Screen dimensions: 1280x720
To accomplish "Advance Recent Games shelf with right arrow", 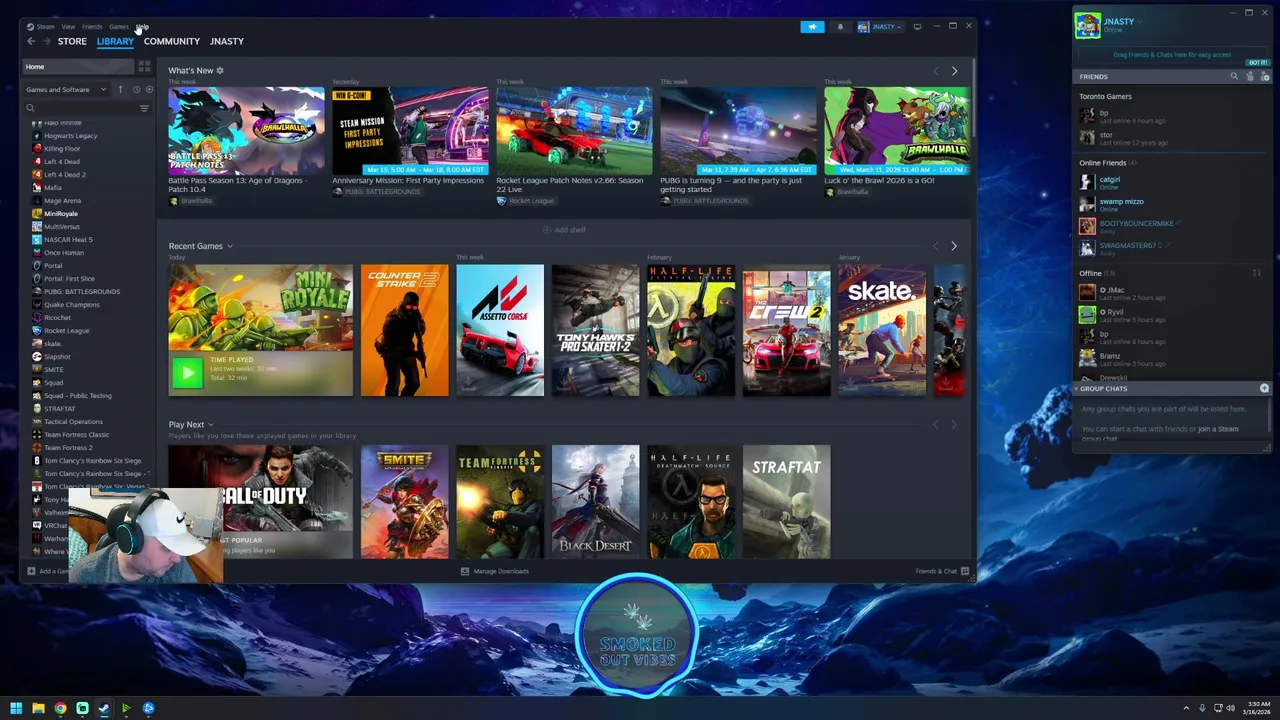I will [x=954, y=246].
